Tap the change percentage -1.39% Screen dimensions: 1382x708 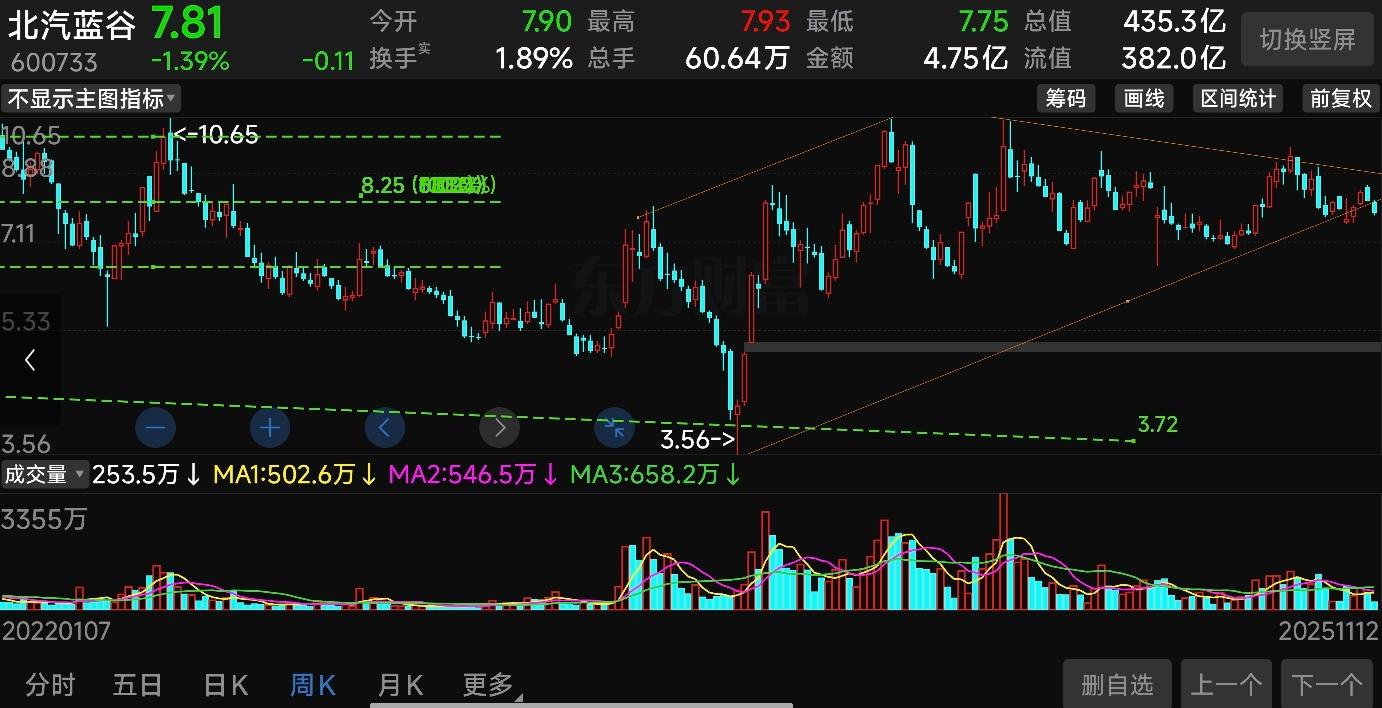pos(190,61)
